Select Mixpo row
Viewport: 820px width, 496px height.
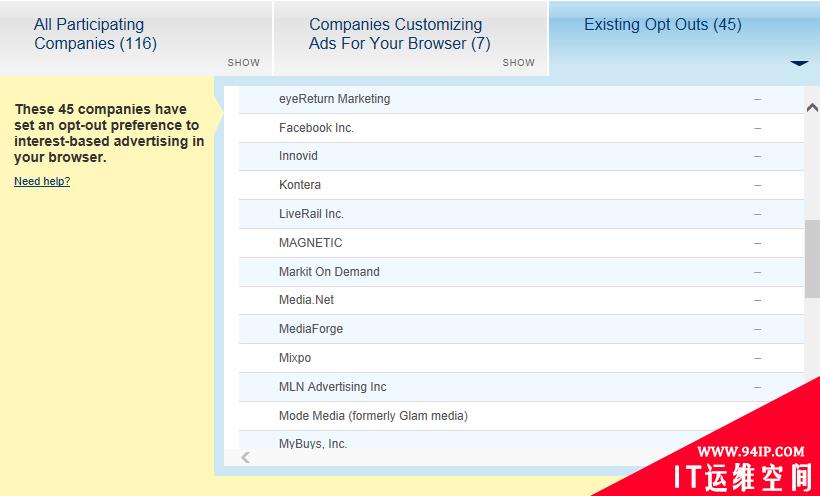click(x=521, y=358)
